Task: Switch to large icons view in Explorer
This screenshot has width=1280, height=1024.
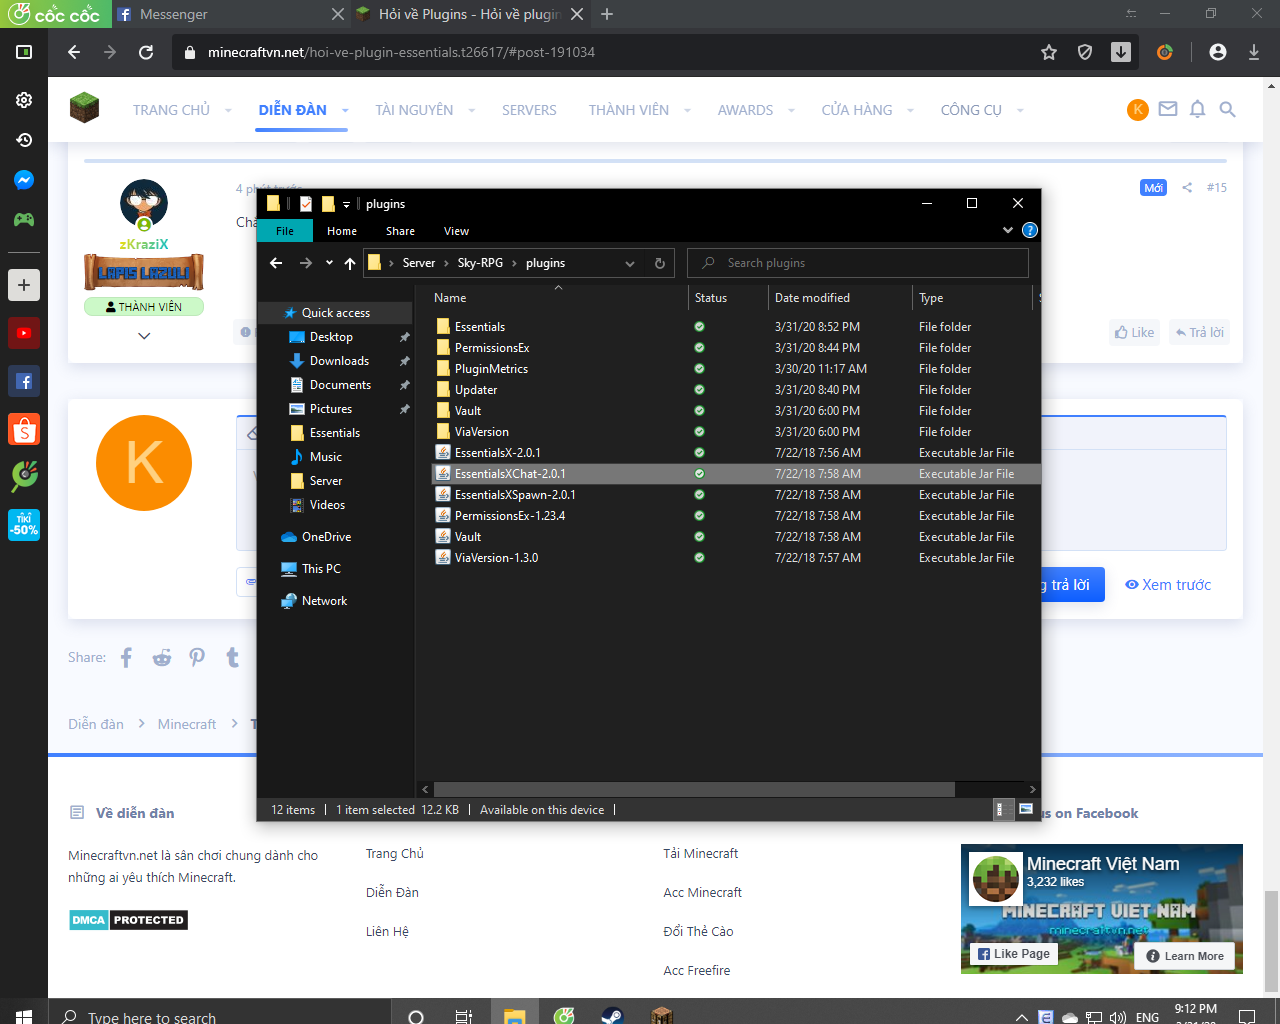Action: 1025,809
